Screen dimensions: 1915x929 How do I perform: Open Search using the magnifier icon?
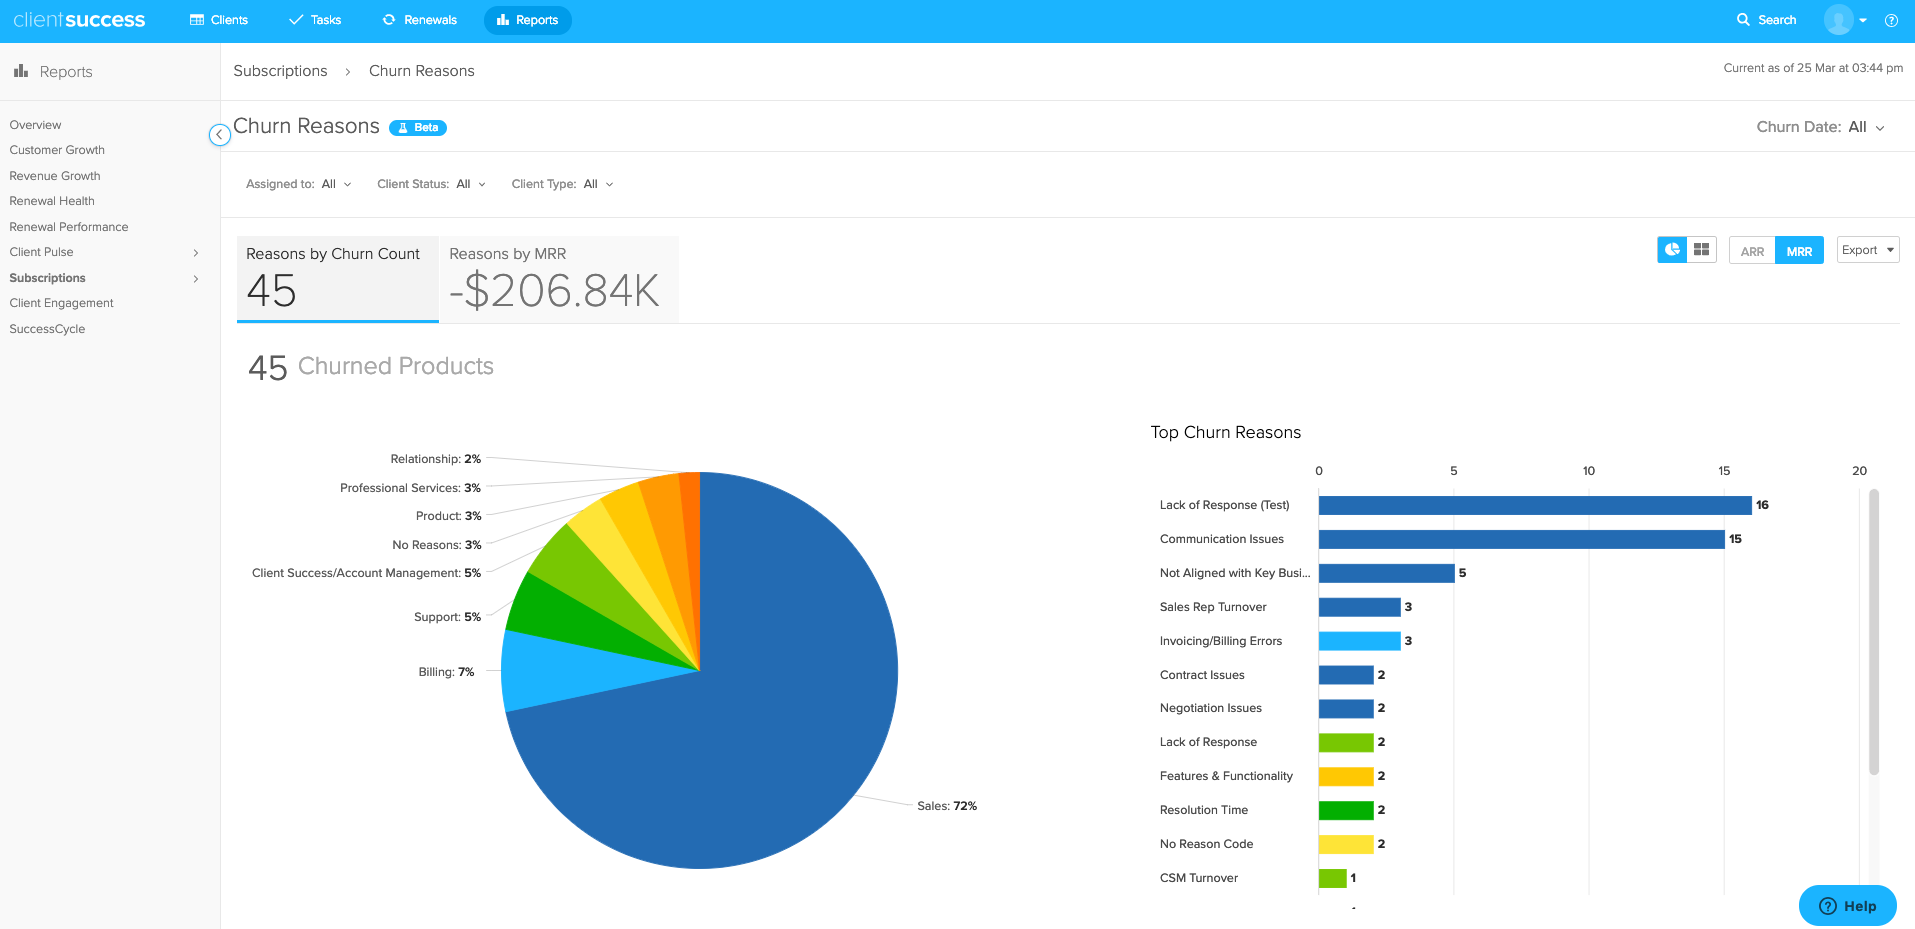(1741, 19)
